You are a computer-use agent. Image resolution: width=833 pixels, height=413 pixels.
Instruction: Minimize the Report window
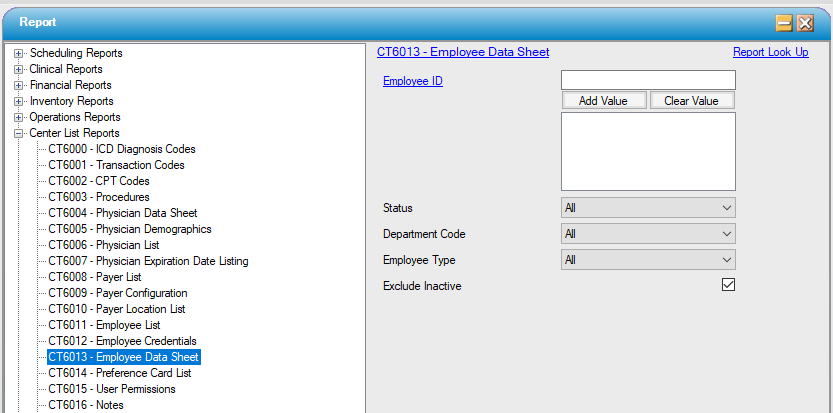(785, 22)
